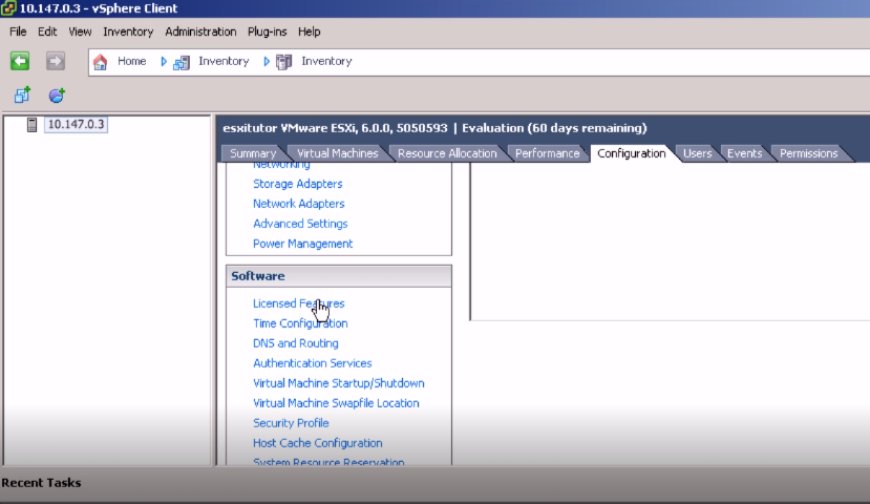Expand the arrow before second Inventory breadcrumb
This screenshot has height=504, width=870.
pos(266,61)
